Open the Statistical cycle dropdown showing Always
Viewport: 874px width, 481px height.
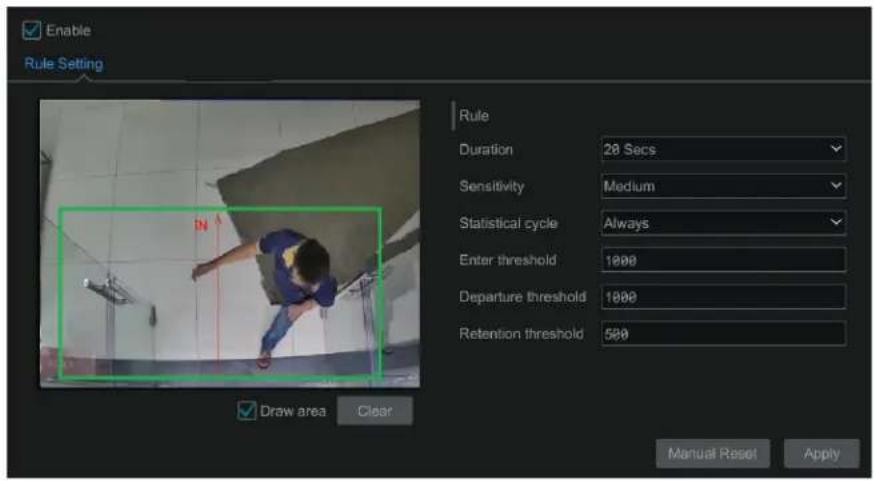[724, 223]
